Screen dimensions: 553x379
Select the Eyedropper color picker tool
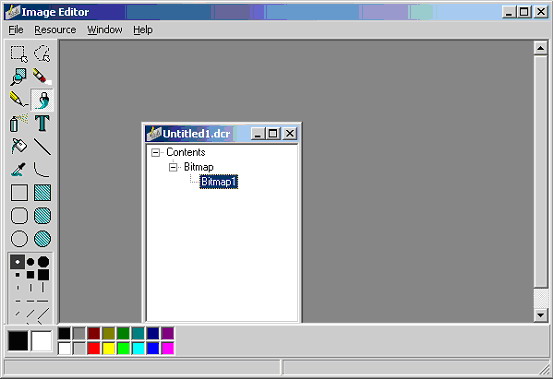[19, 169]
